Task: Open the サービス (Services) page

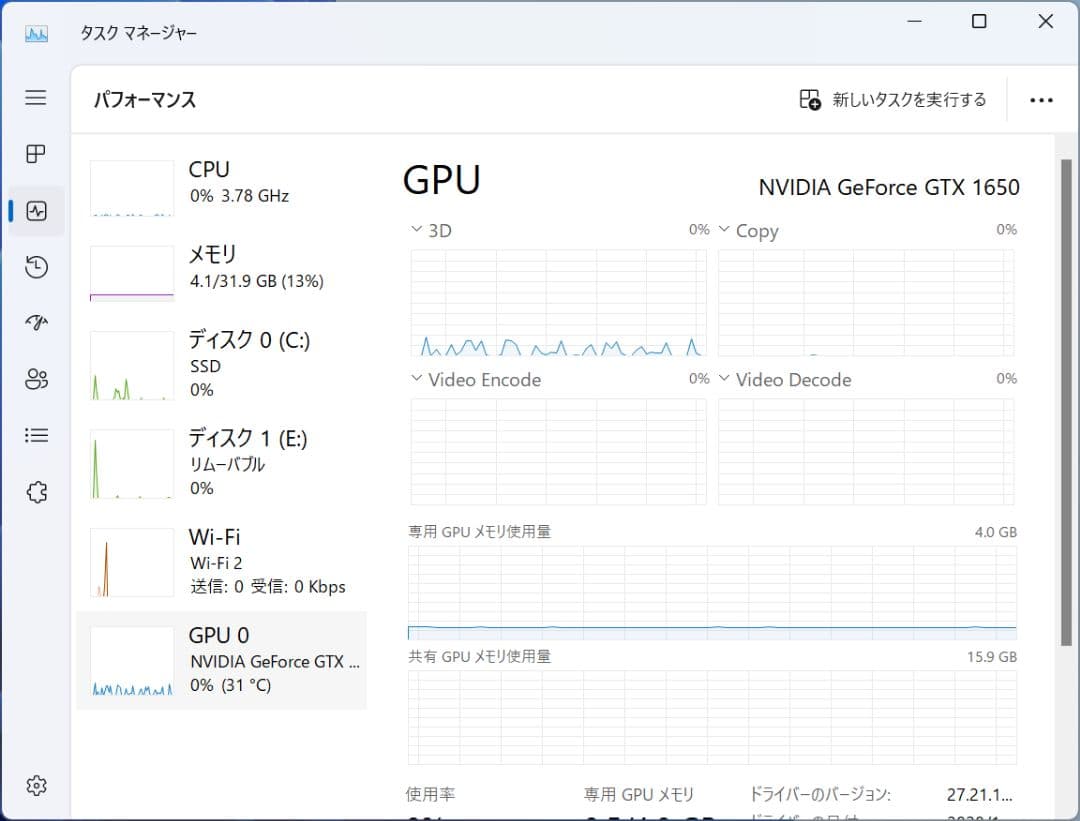Action: 35,491
